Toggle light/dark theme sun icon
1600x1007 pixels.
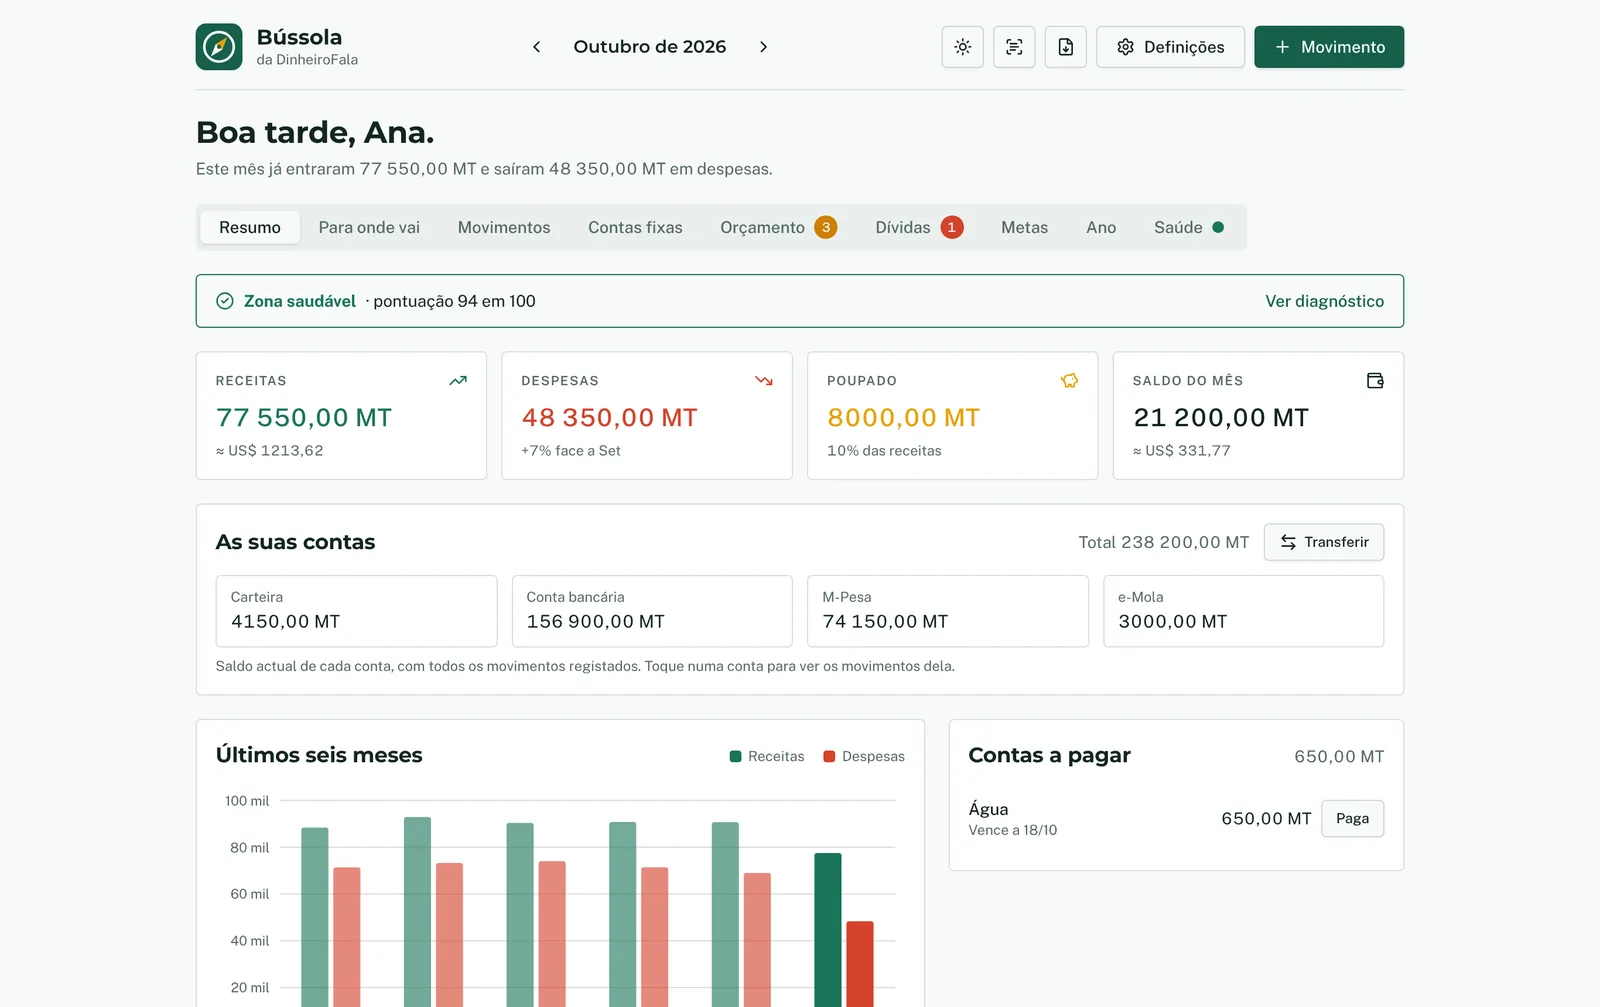(962, 47)
